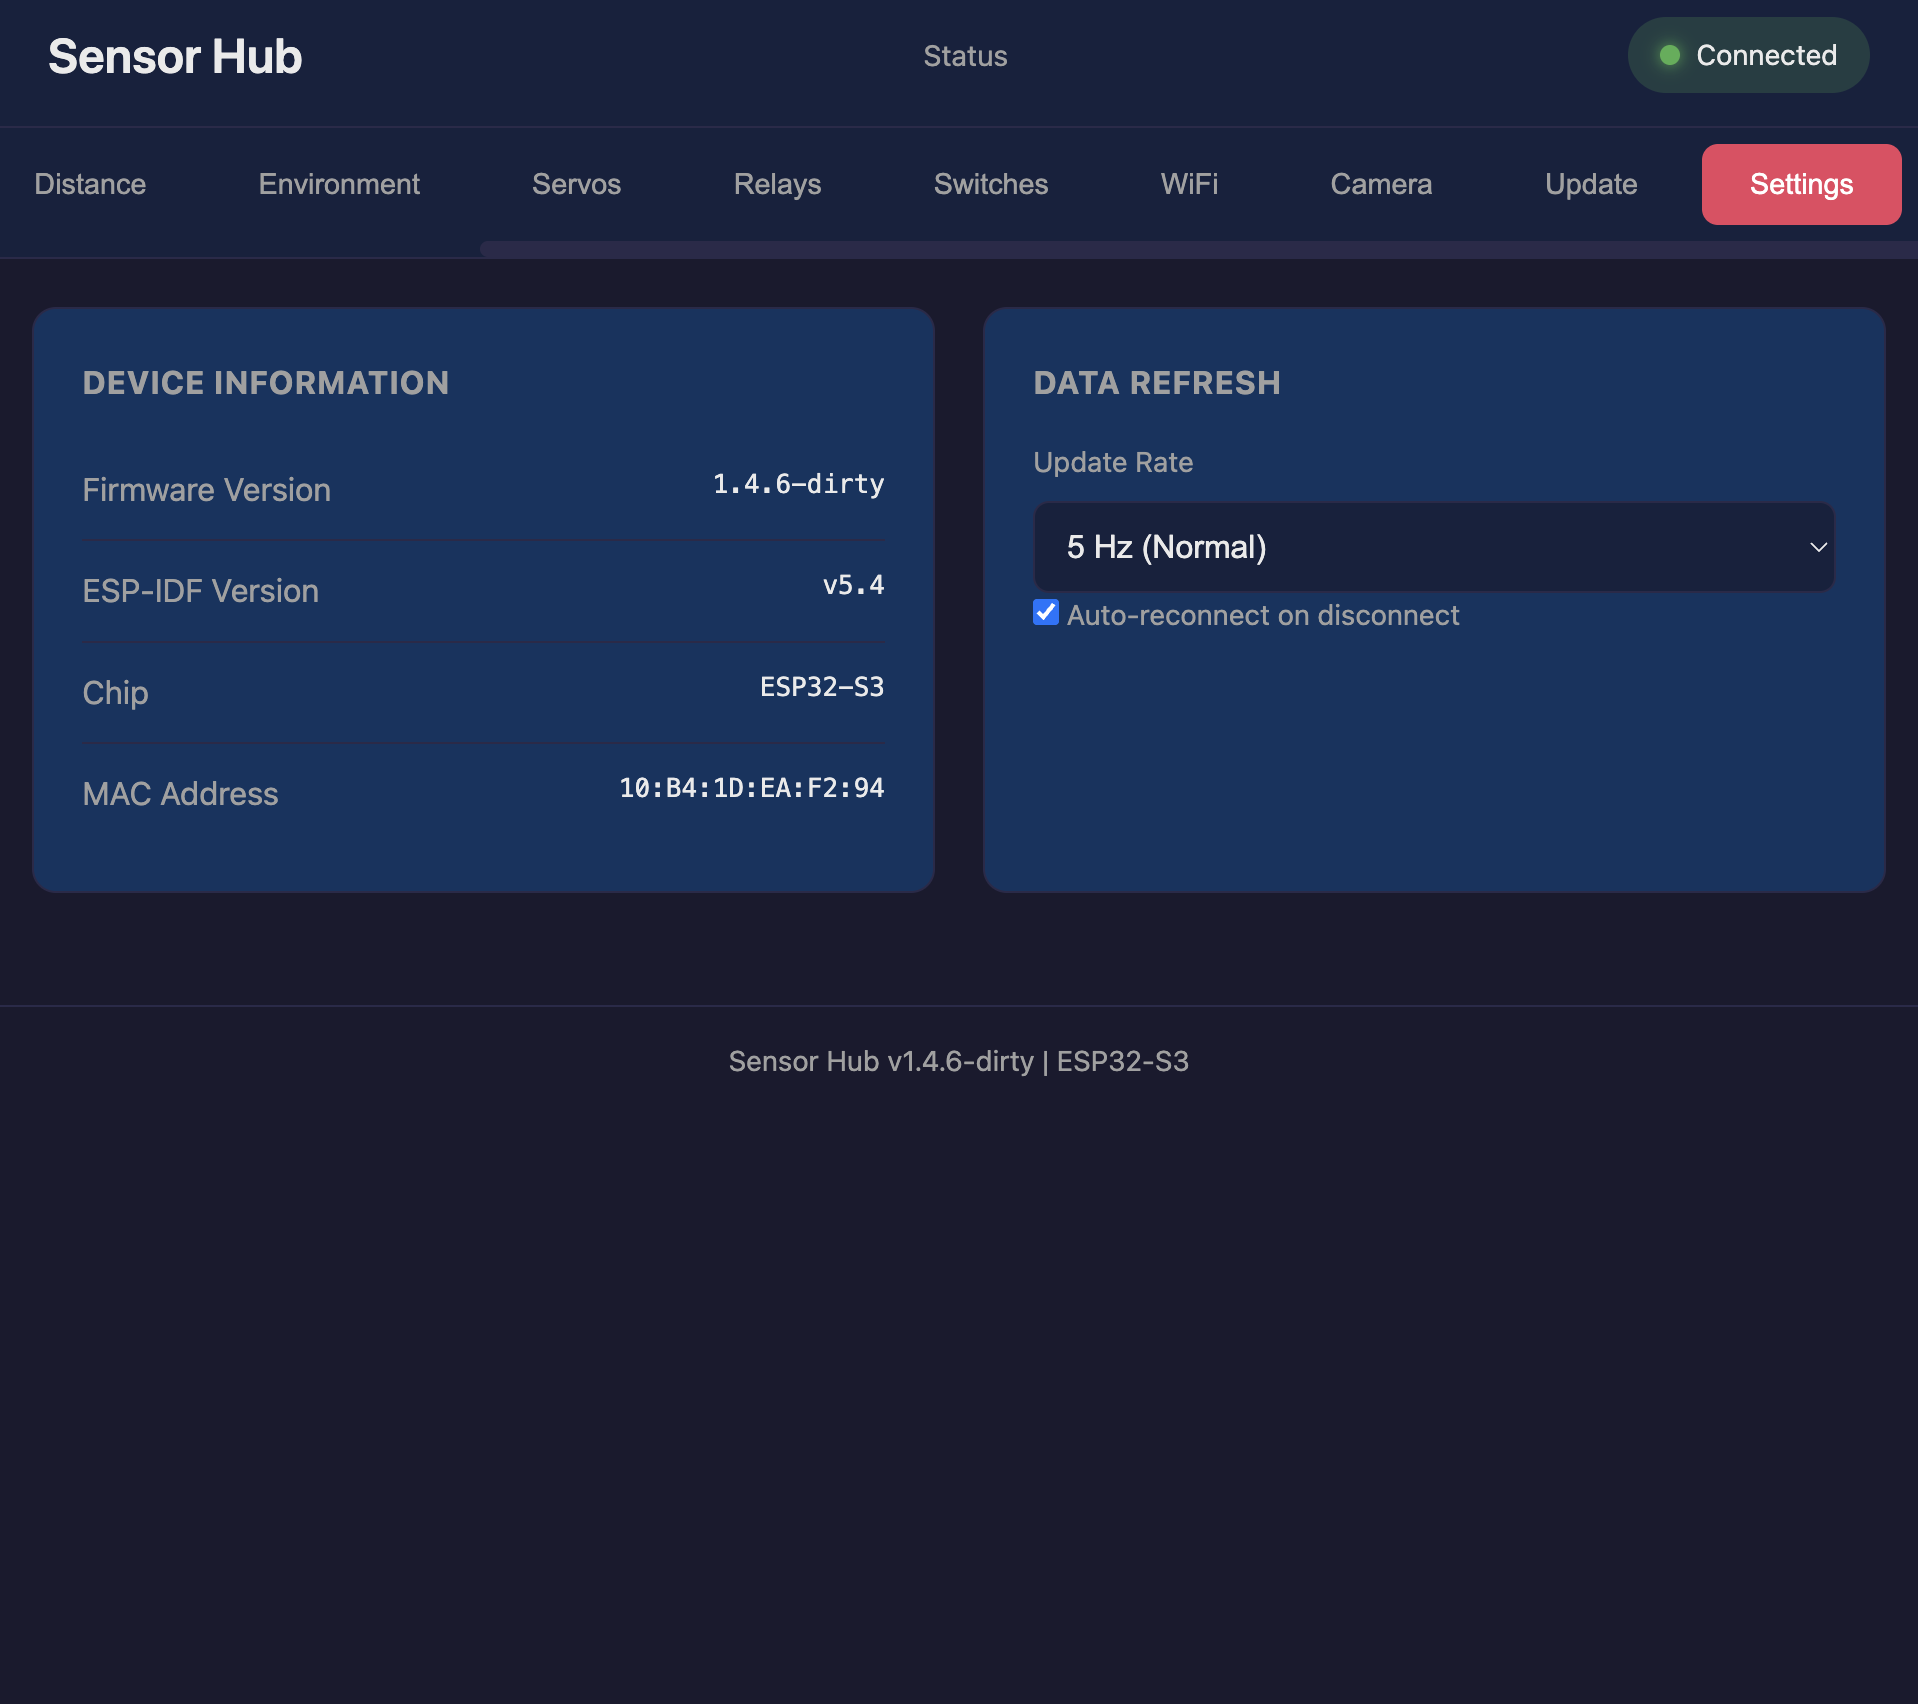Go to the Update tab
The image size is (1918, 1704).
tap(1590, 184)
